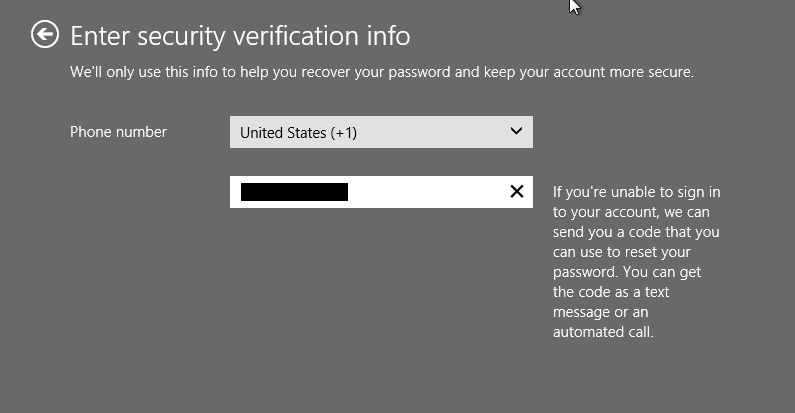This screenshot has height=413, width=795.
Task: Click the "Enter security verification info" heading
Action: (240, 36)
